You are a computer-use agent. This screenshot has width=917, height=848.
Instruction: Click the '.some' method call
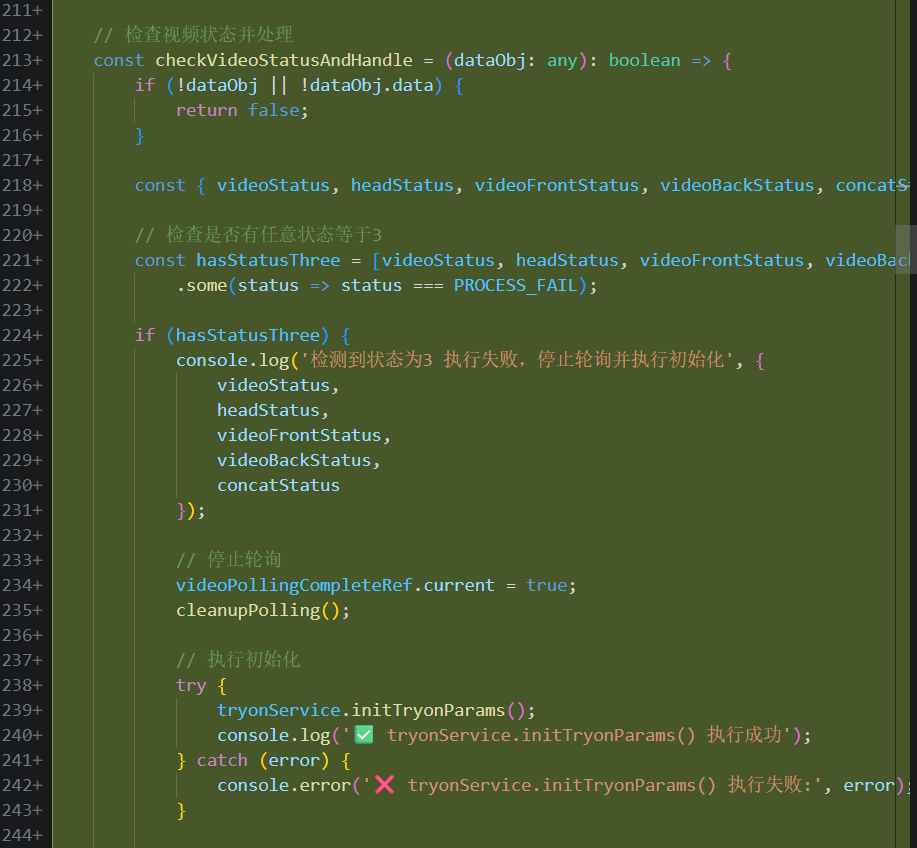click(x=201, y=285)
